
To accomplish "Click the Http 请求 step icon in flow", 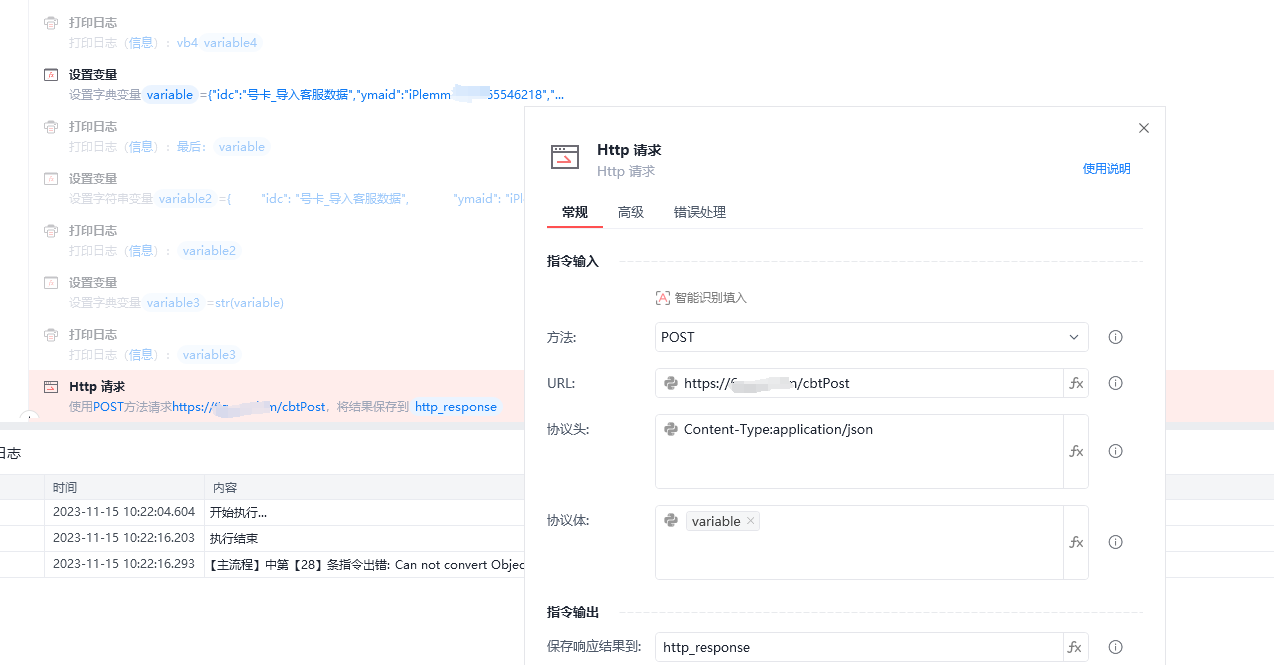I will pos(51,387).
